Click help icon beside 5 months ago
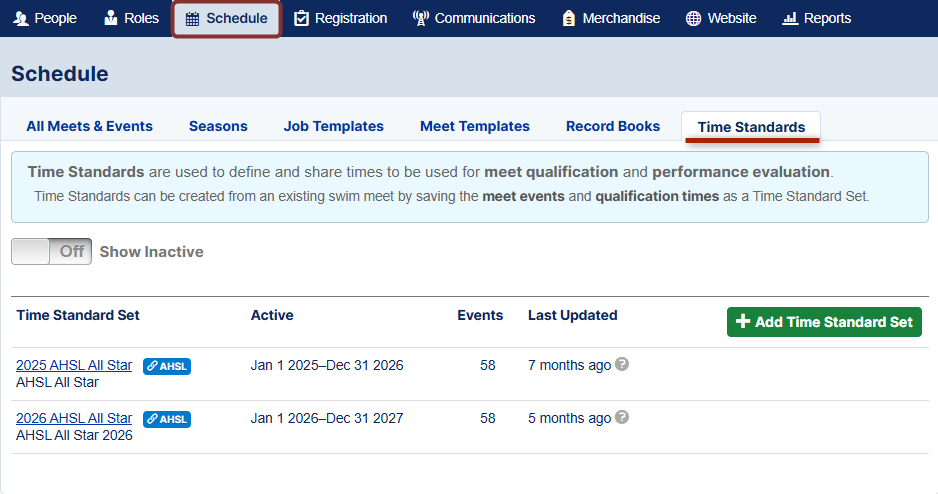 tap(622, 417)
